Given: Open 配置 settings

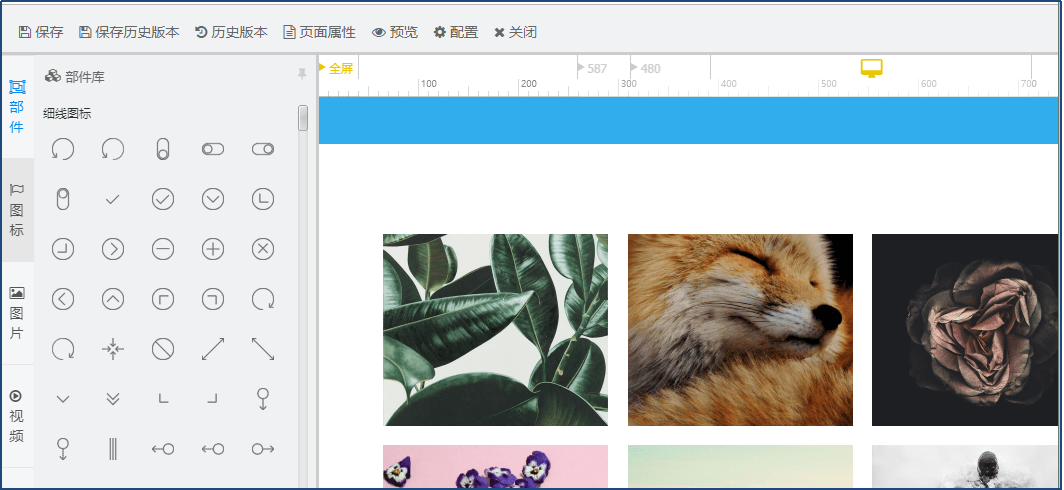Looking at the screenshot, I should [x=456, y=32].
